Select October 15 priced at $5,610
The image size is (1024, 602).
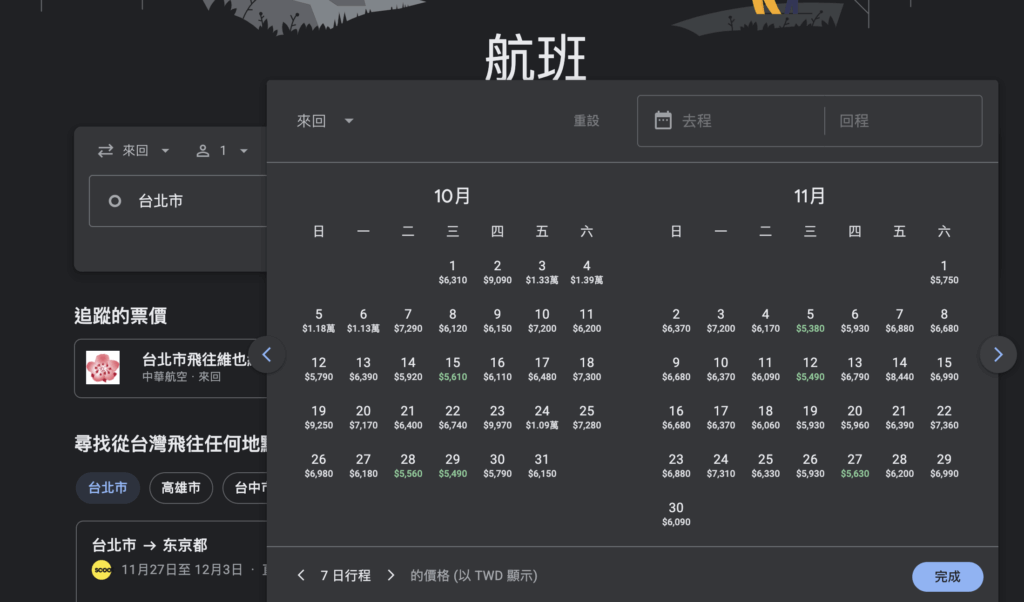pos(453,369)
